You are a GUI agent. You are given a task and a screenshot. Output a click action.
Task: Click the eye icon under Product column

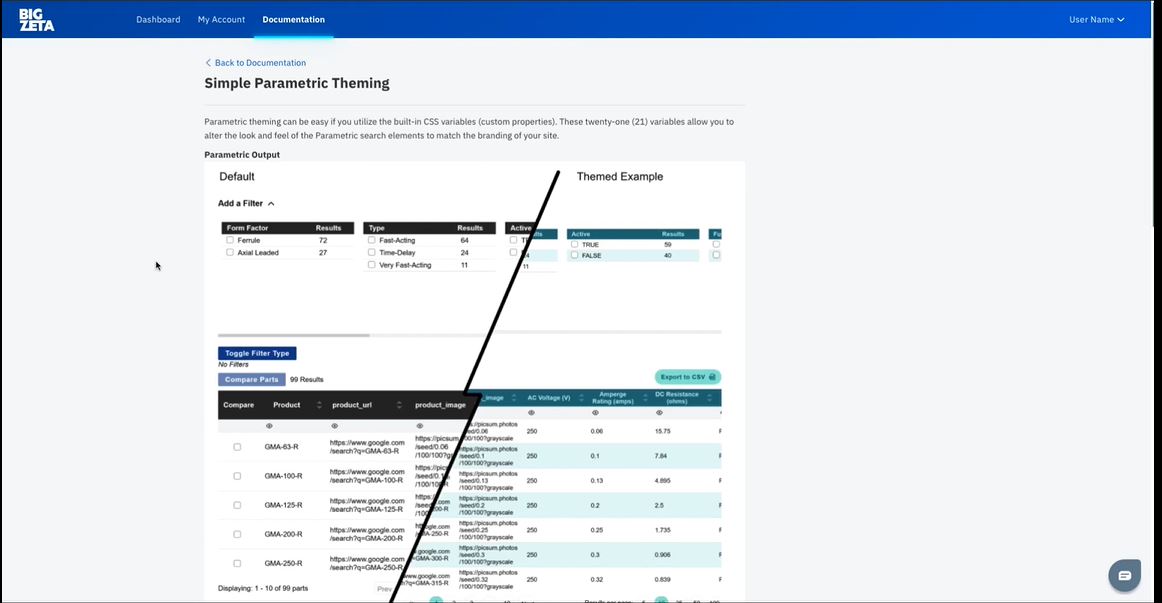[270, 426]
